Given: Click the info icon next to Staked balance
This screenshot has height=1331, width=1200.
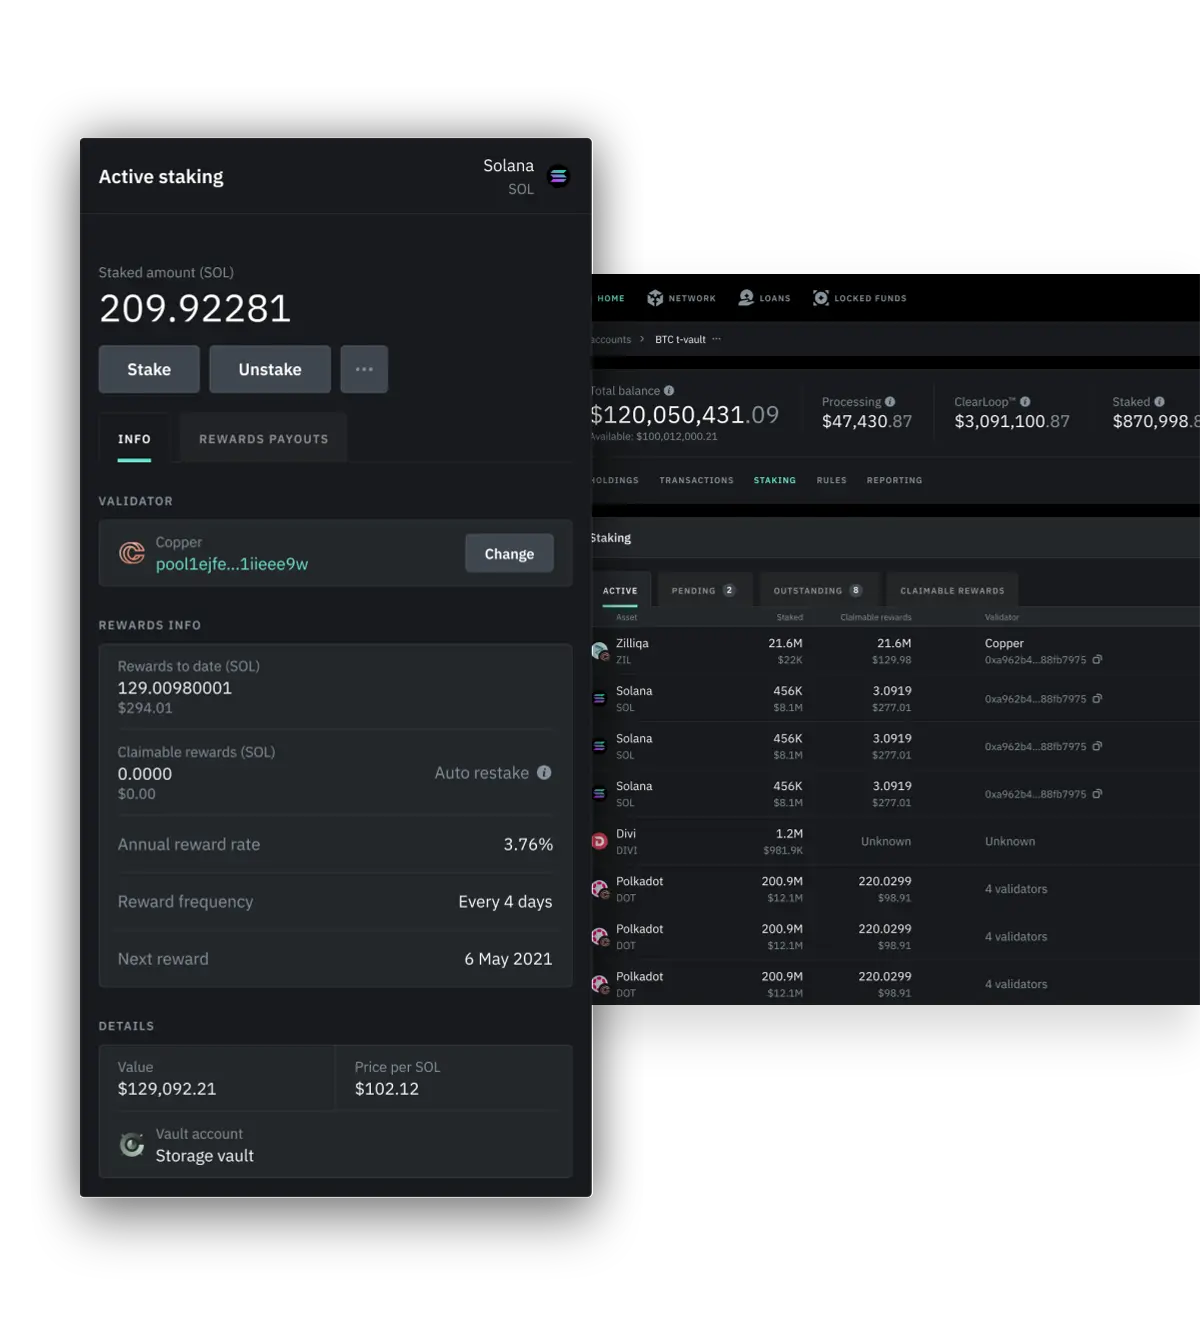Looking at the screenshot, I should 1159,402.
